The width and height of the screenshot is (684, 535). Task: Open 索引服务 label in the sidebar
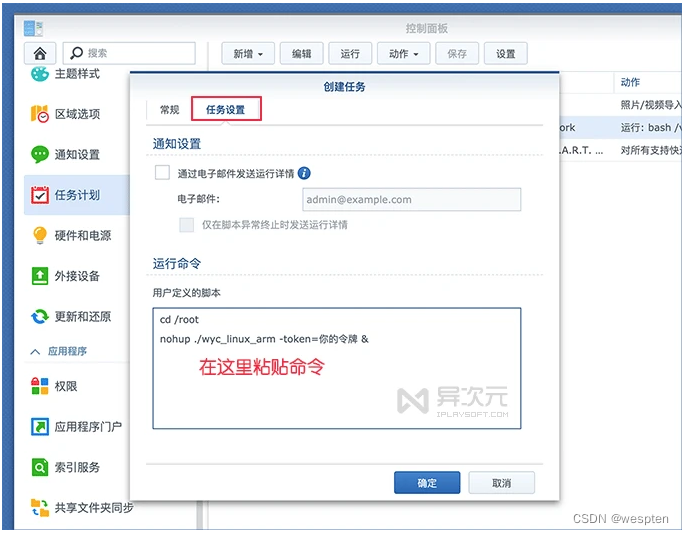[x=77, y=467]
